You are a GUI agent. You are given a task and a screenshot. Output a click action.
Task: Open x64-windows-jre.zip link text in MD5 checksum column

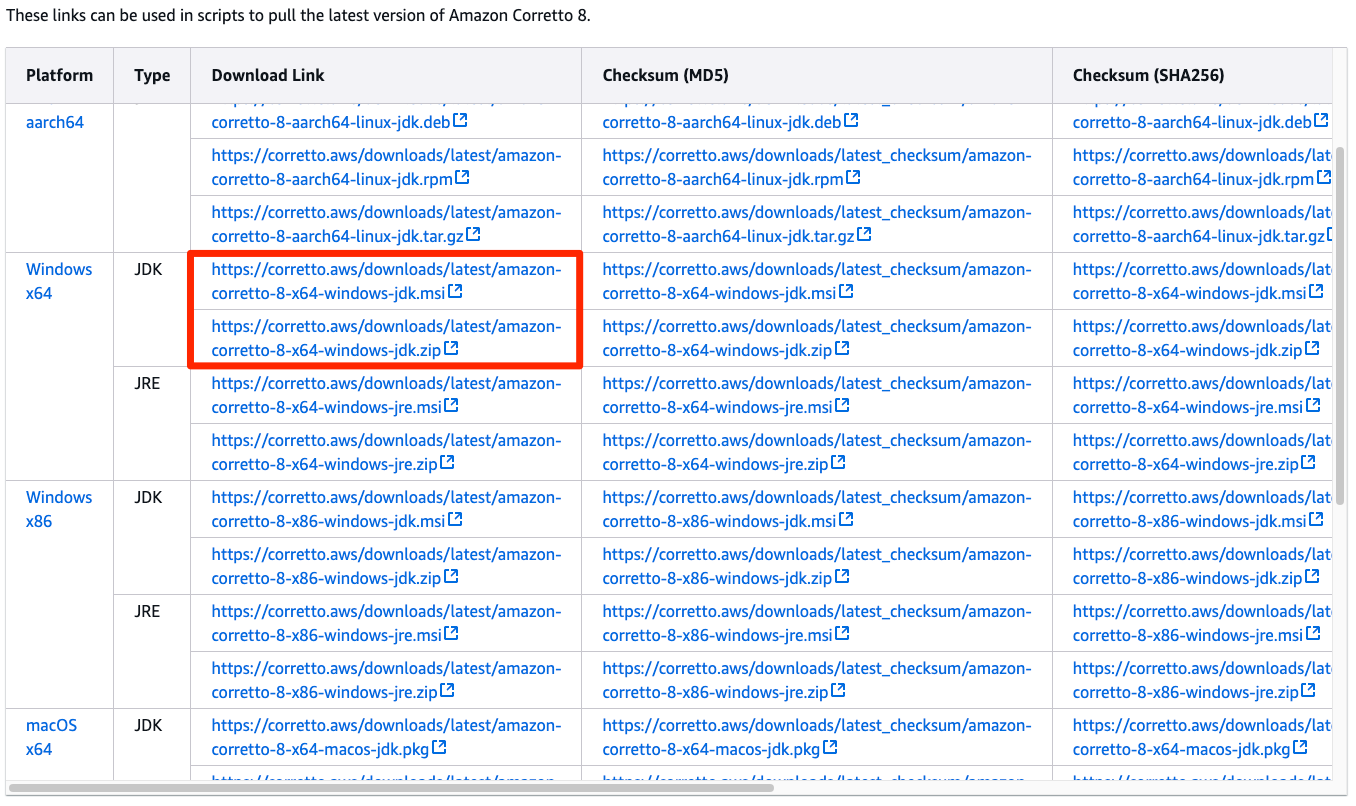[x=817, y=452]
